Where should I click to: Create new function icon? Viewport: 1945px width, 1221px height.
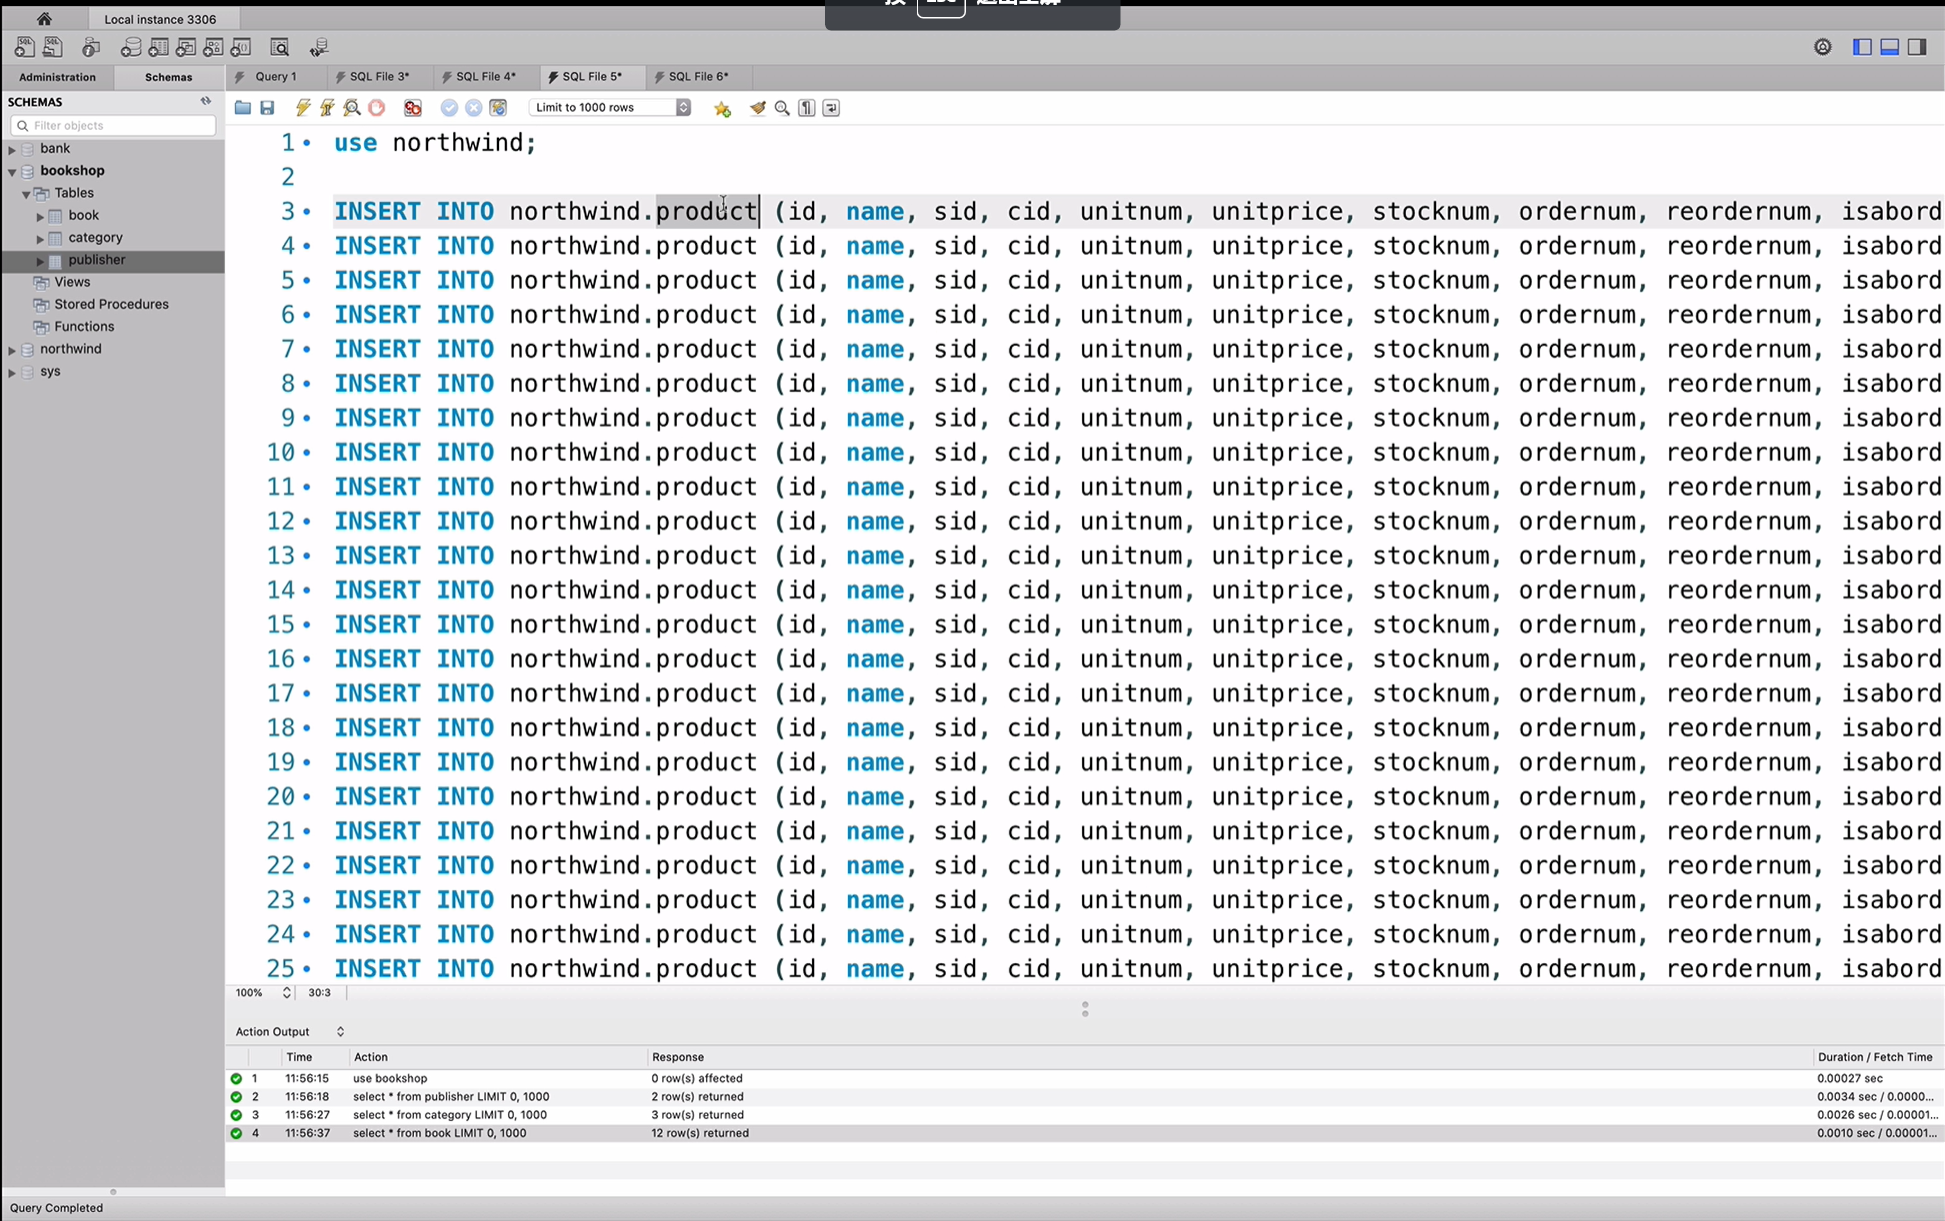point(241,47)
